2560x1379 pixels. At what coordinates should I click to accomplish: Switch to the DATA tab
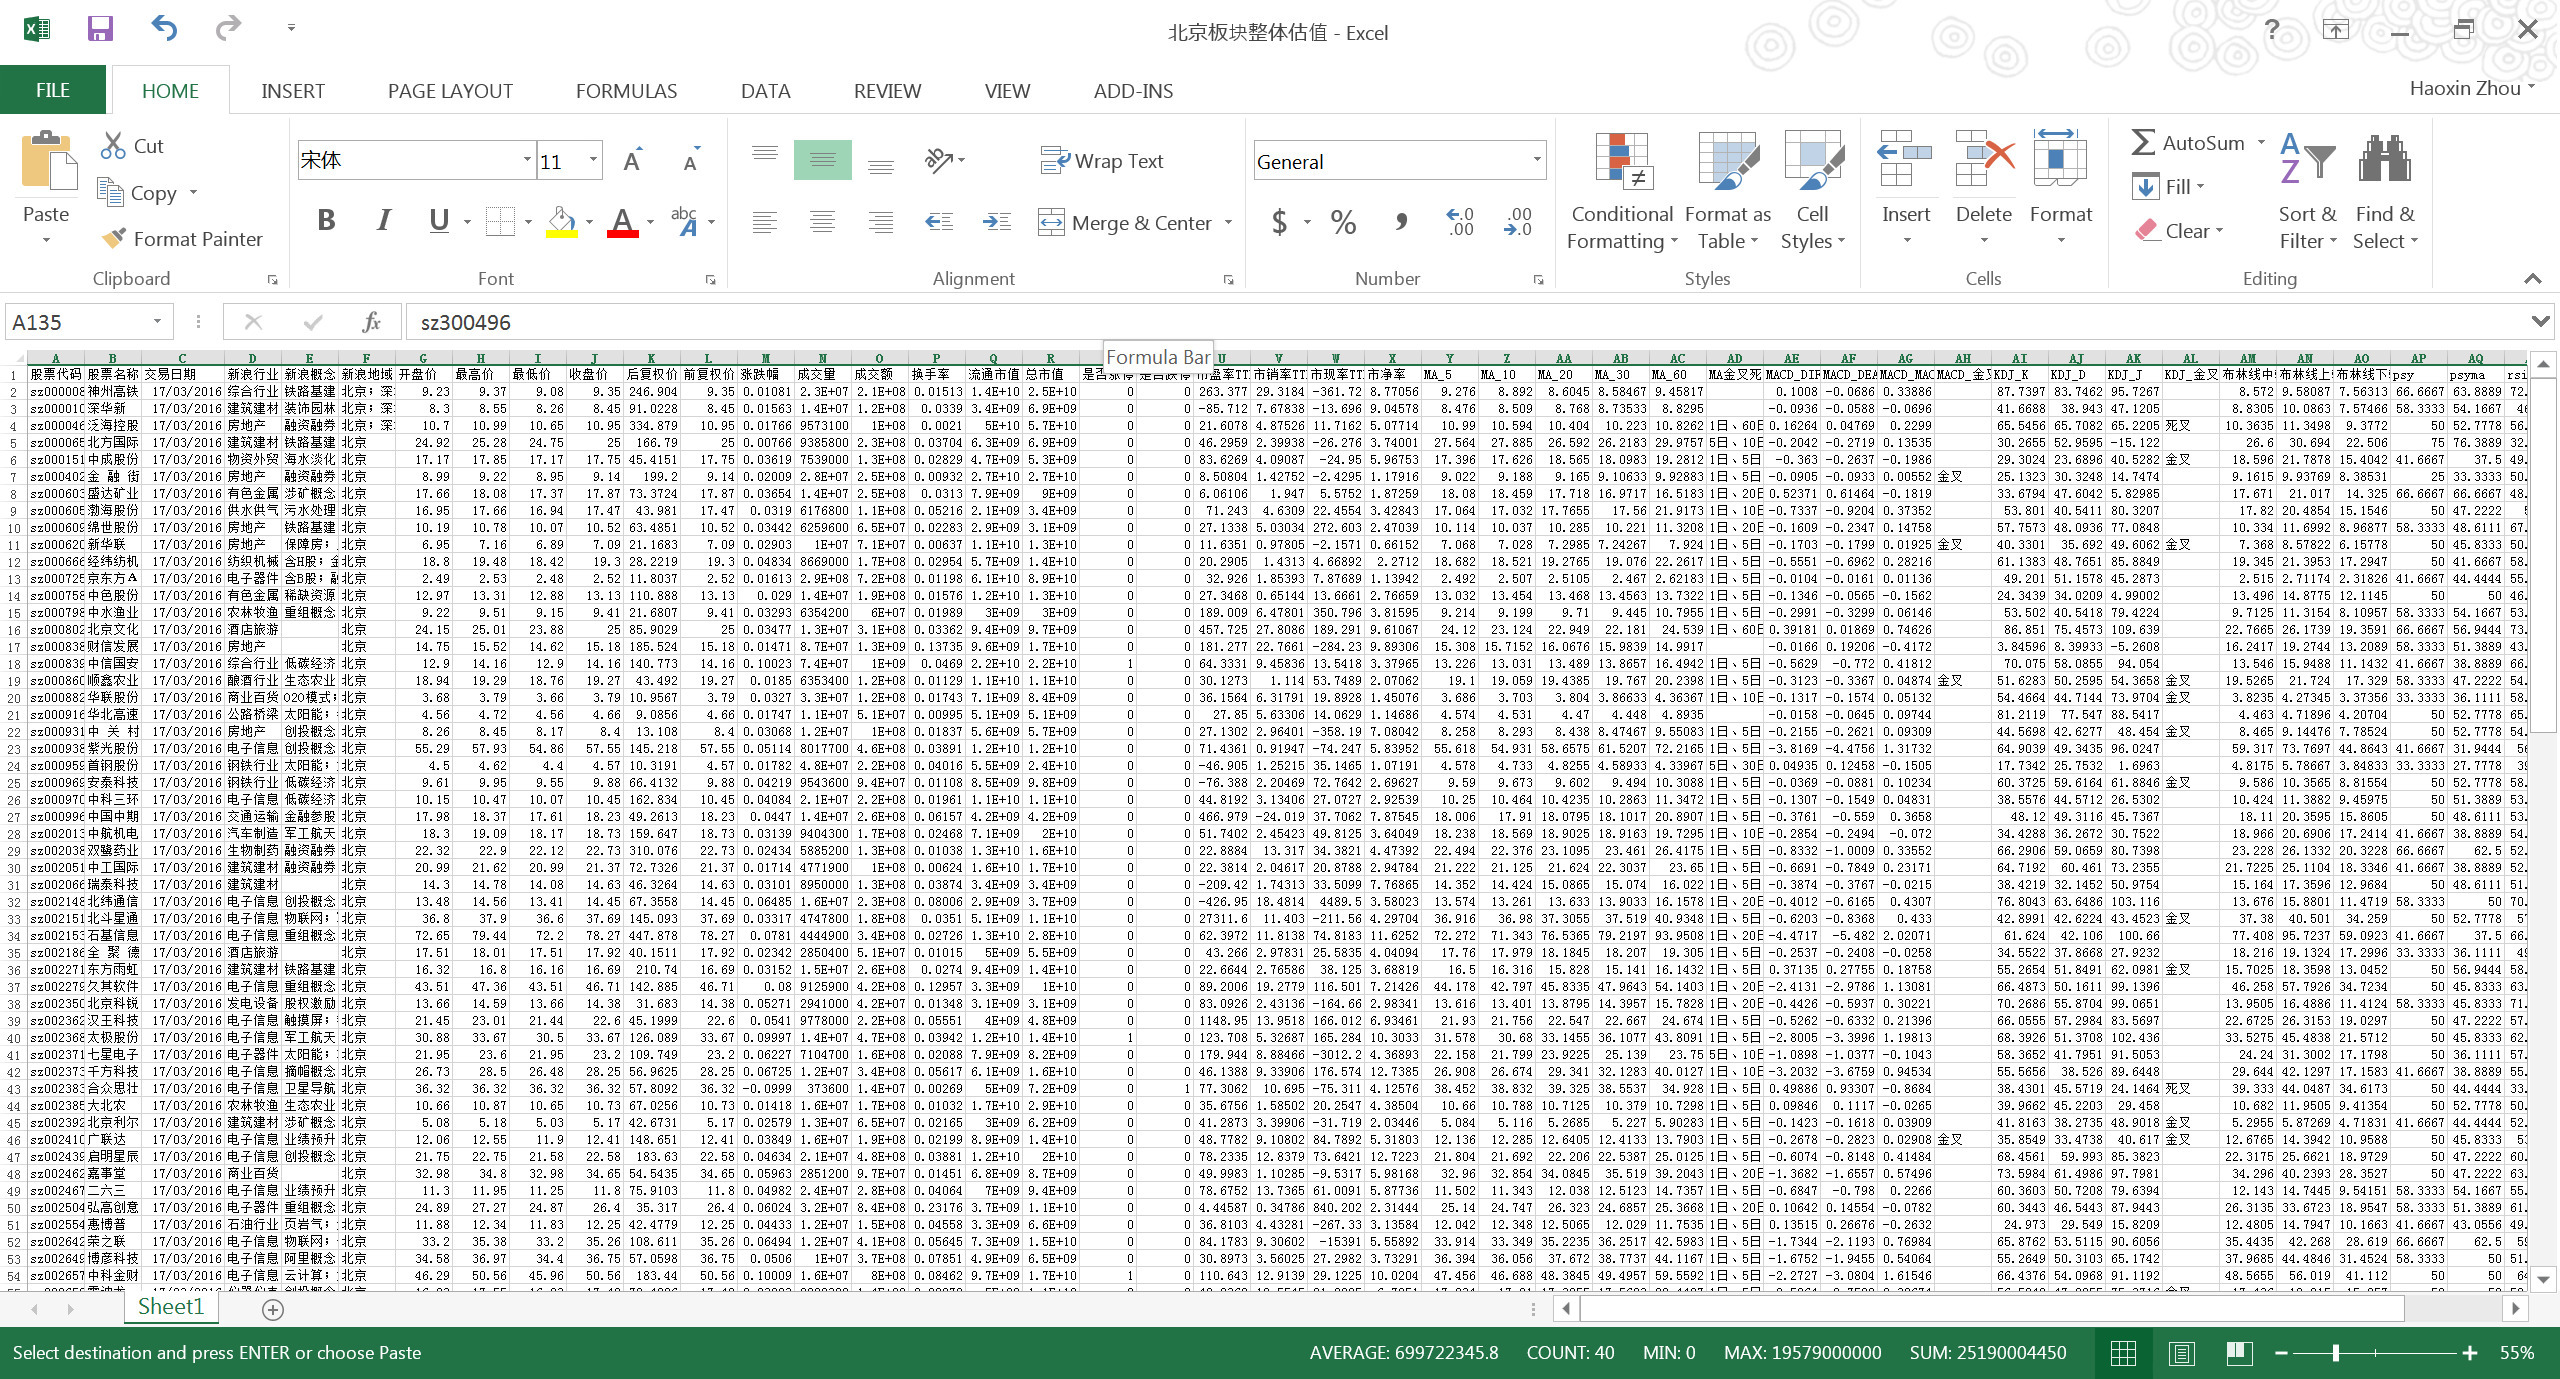click(x=766, y=91)
